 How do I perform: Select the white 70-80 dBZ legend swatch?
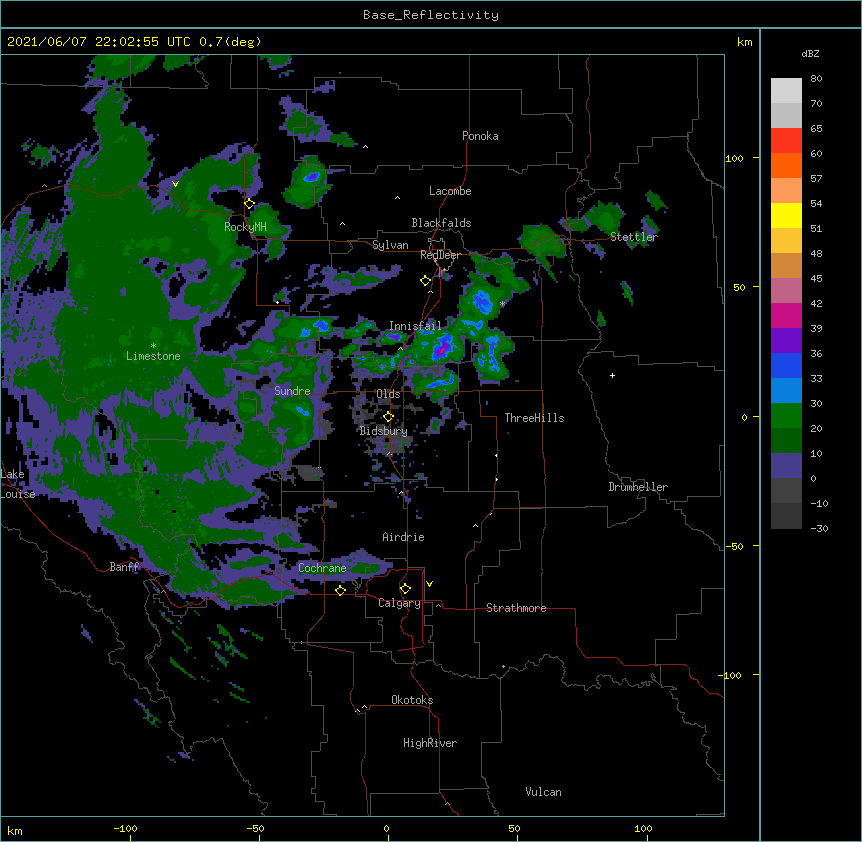pos(786,91)
